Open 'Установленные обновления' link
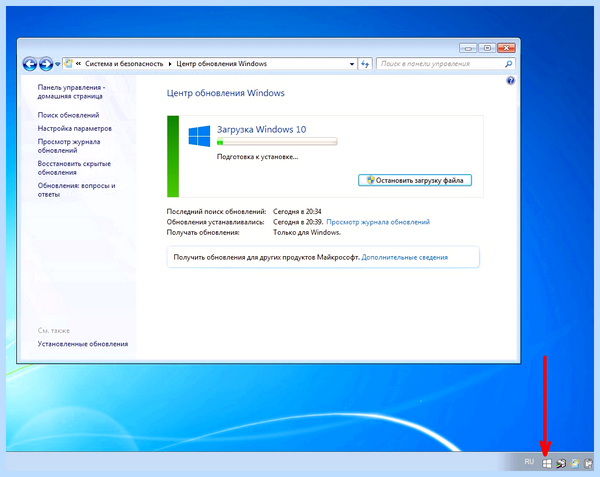The height and width of the screenshot is (477, 600). coord(83,344)
